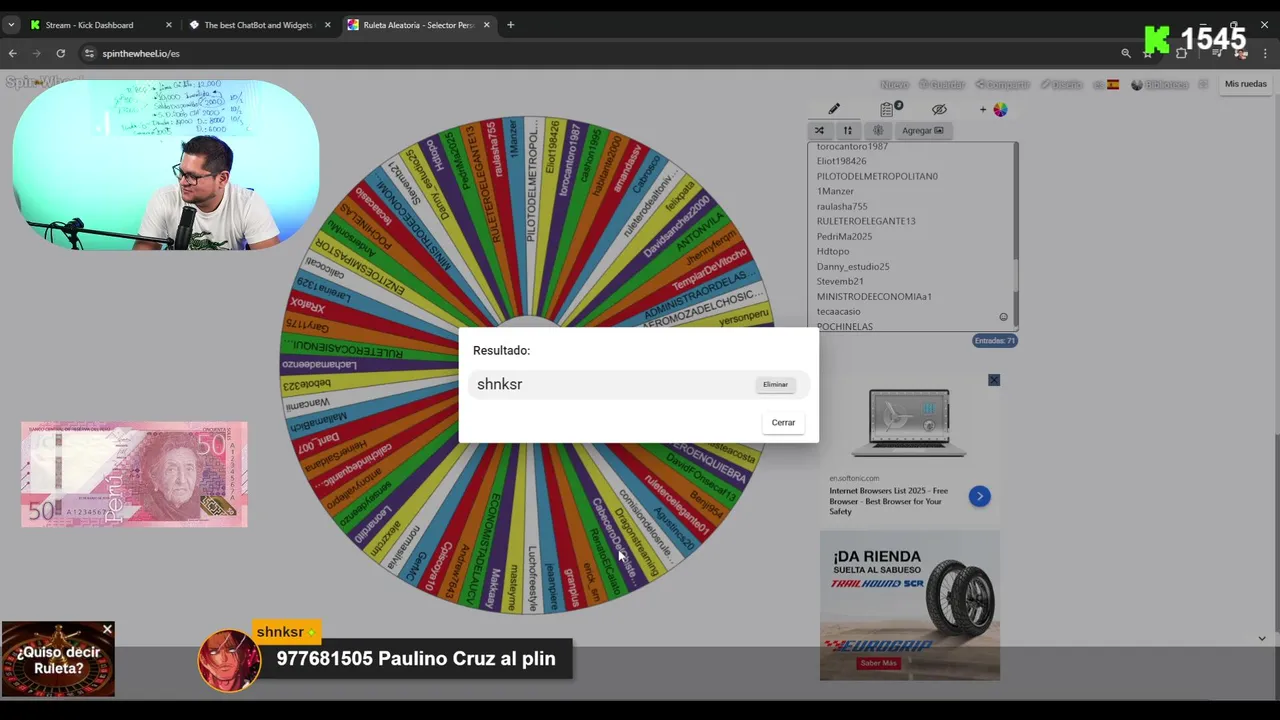
Task: Open the browser tab search dropdown
Action: coord(11,25)
